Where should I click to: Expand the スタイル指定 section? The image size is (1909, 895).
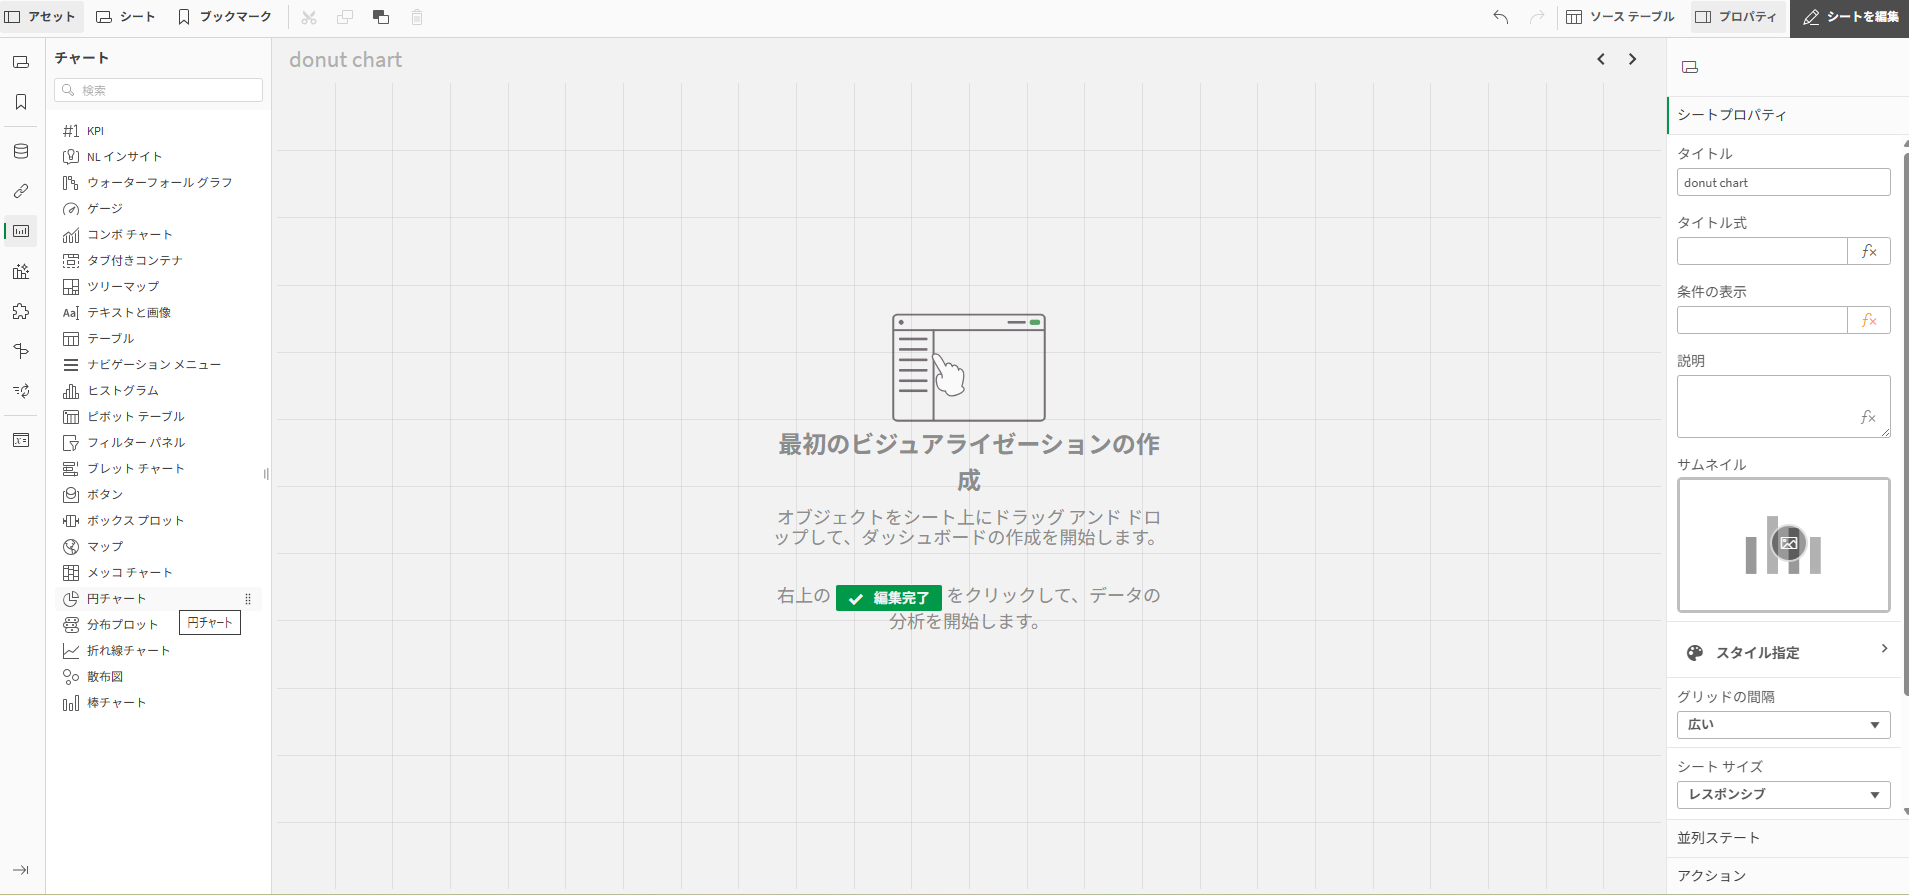pyautogui.click(x=1785, y=652)
